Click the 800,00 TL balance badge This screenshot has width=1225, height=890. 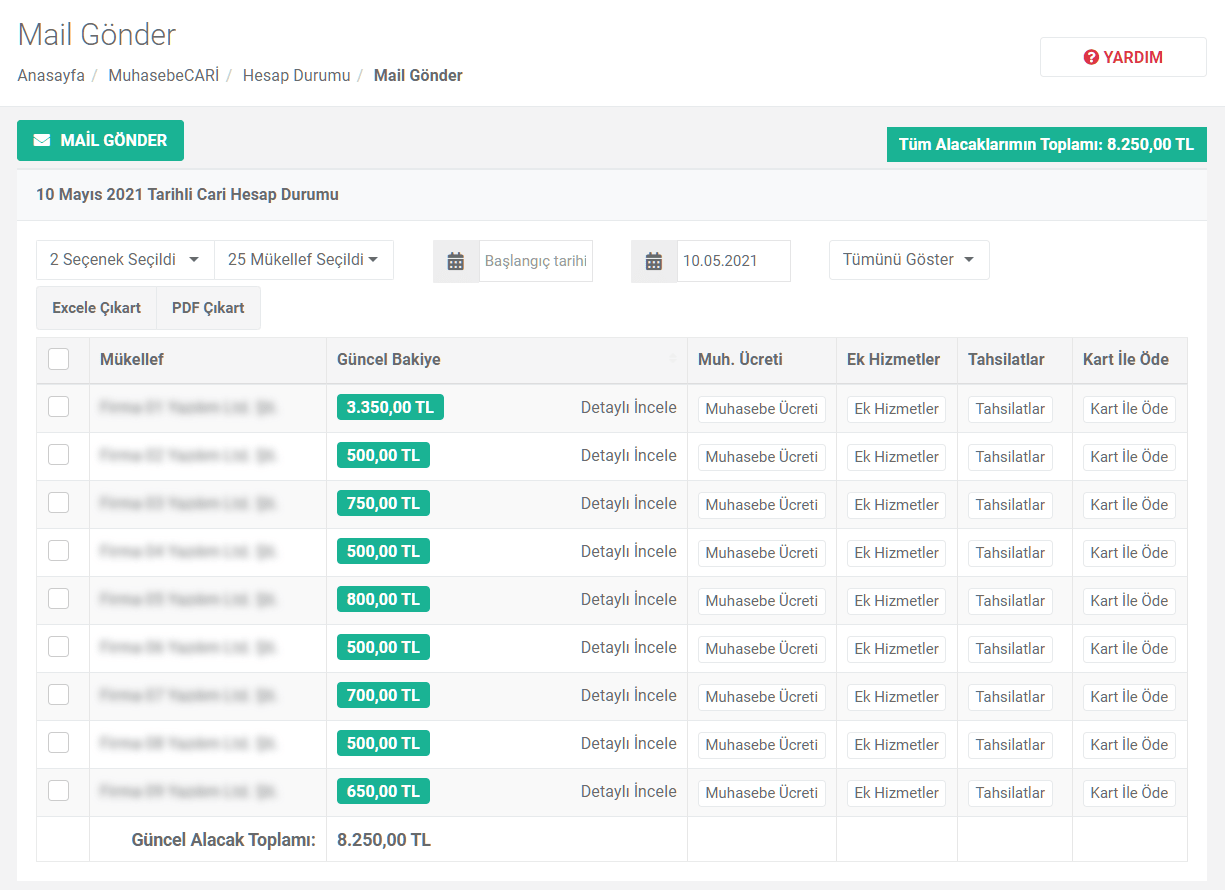coord(383,599)
